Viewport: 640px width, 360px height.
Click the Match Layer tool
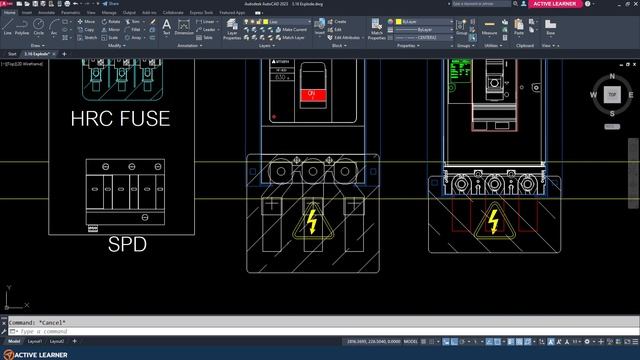click(x=290, y=38)
